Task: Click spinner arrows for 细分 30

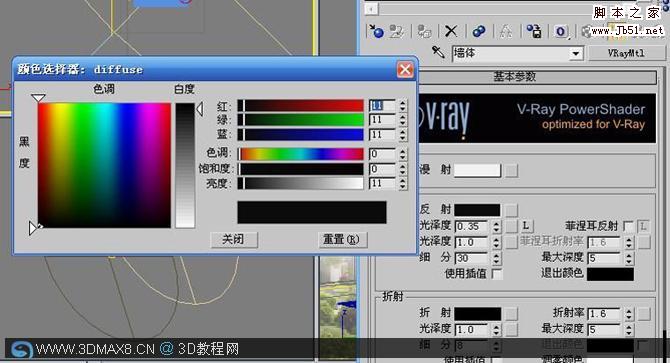Action: pos(497,258)
